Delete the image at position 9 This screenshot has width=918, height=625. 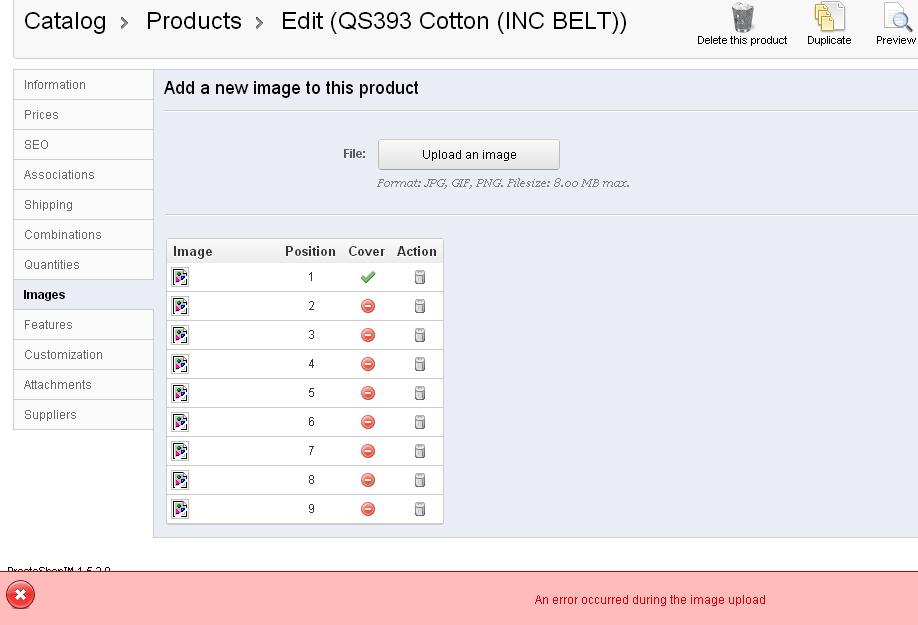420,509
